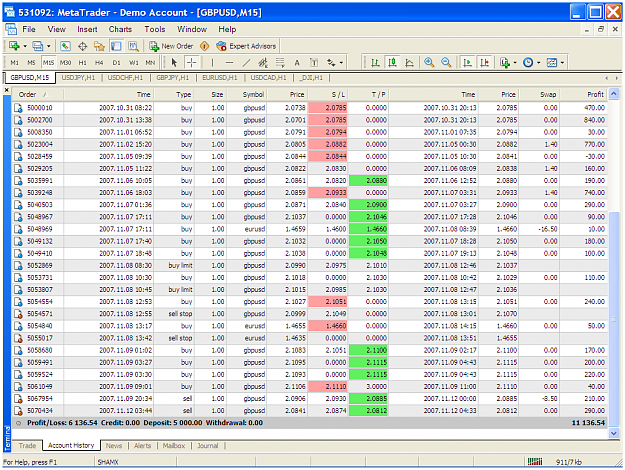
Task: Click the MetaEditor diamond icon
Action: [204, 46]
